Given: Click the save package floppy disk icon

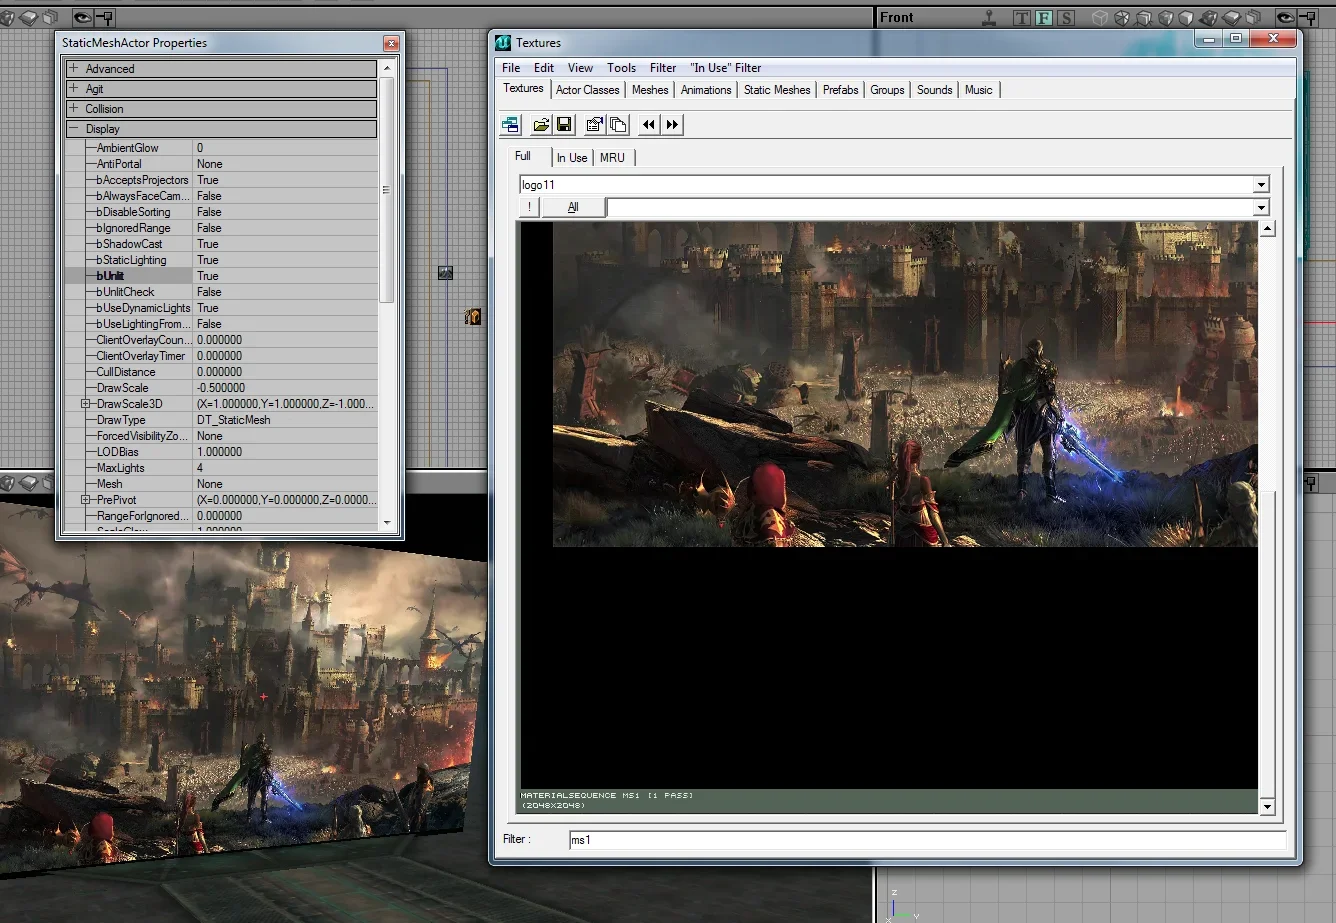Looking at the screenshot, I should click(x=564, y=125).
